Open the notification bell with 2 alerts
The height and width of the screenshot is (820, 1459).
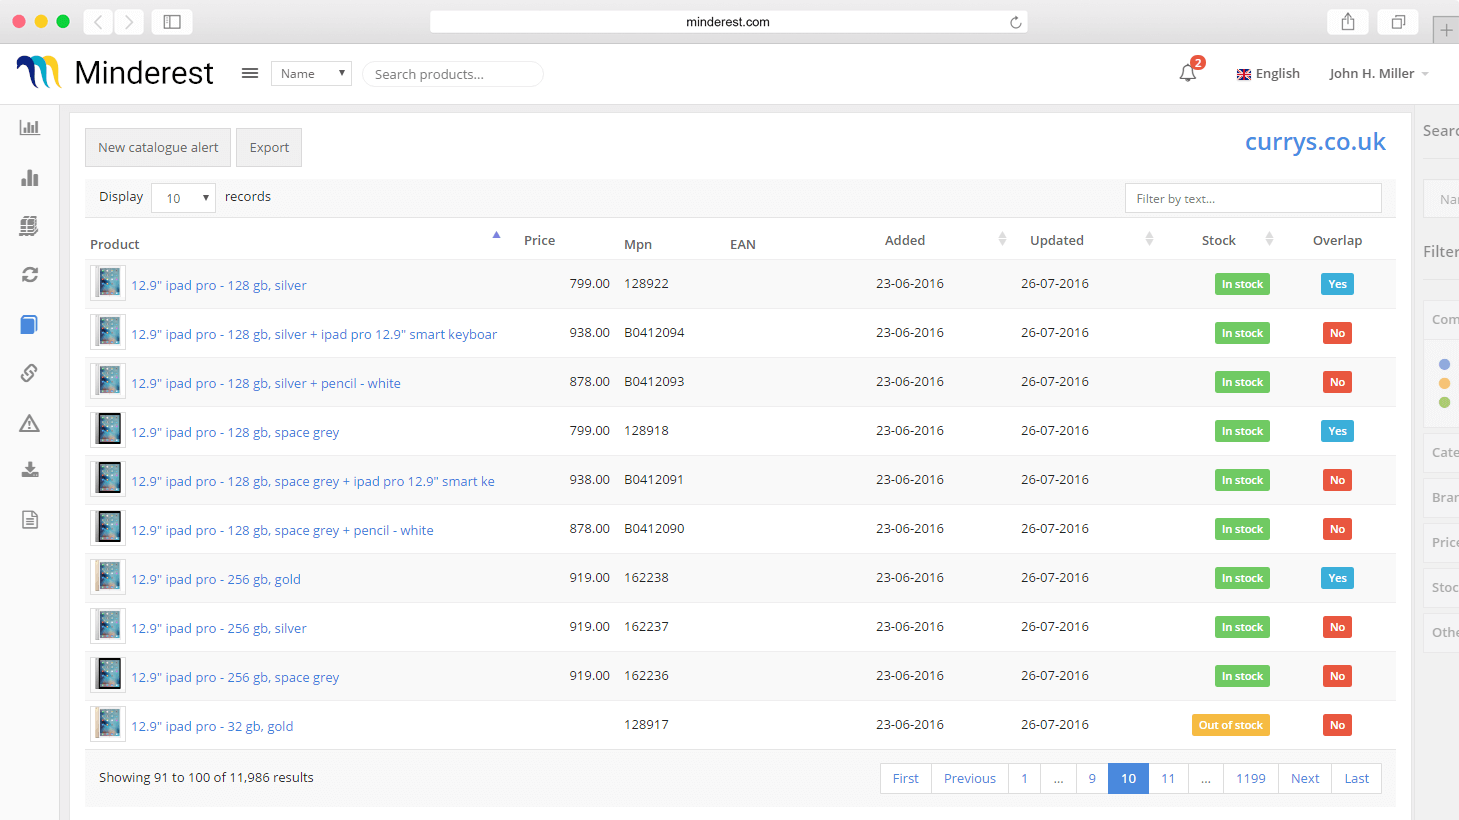click(1188, 72)
